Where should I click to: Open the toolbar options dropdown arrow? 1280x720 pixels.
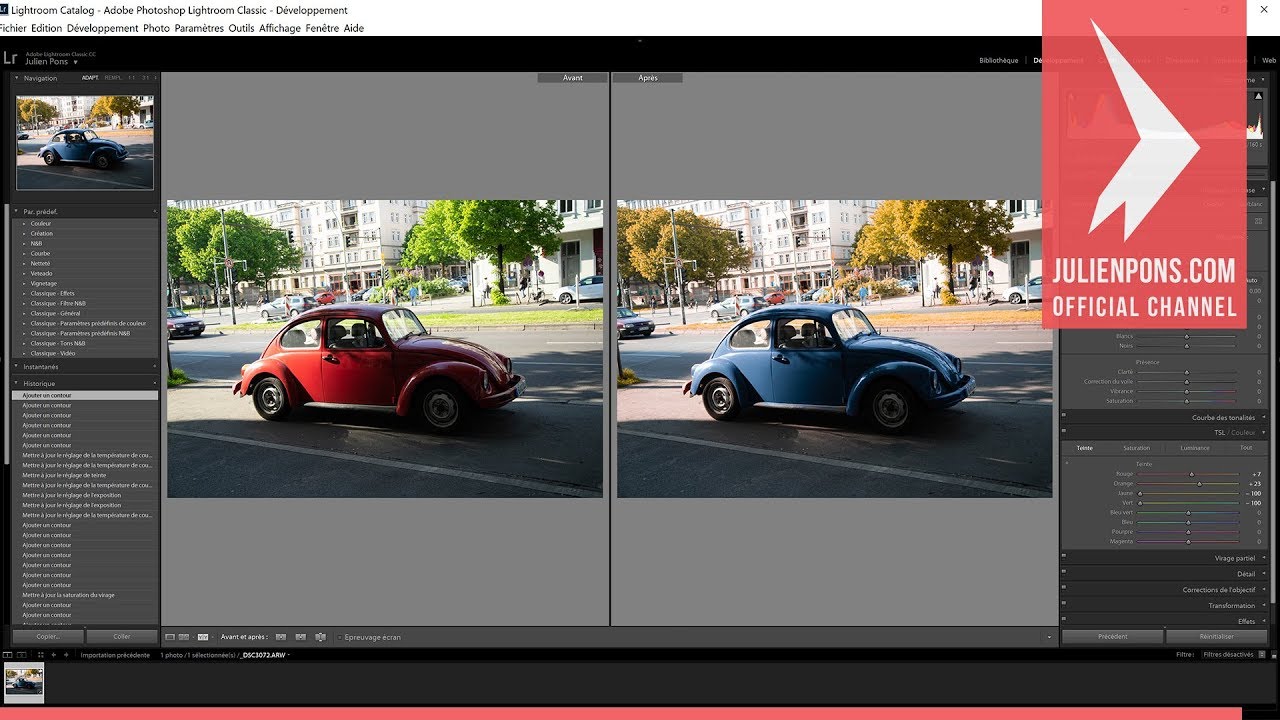click(1050, 637)
